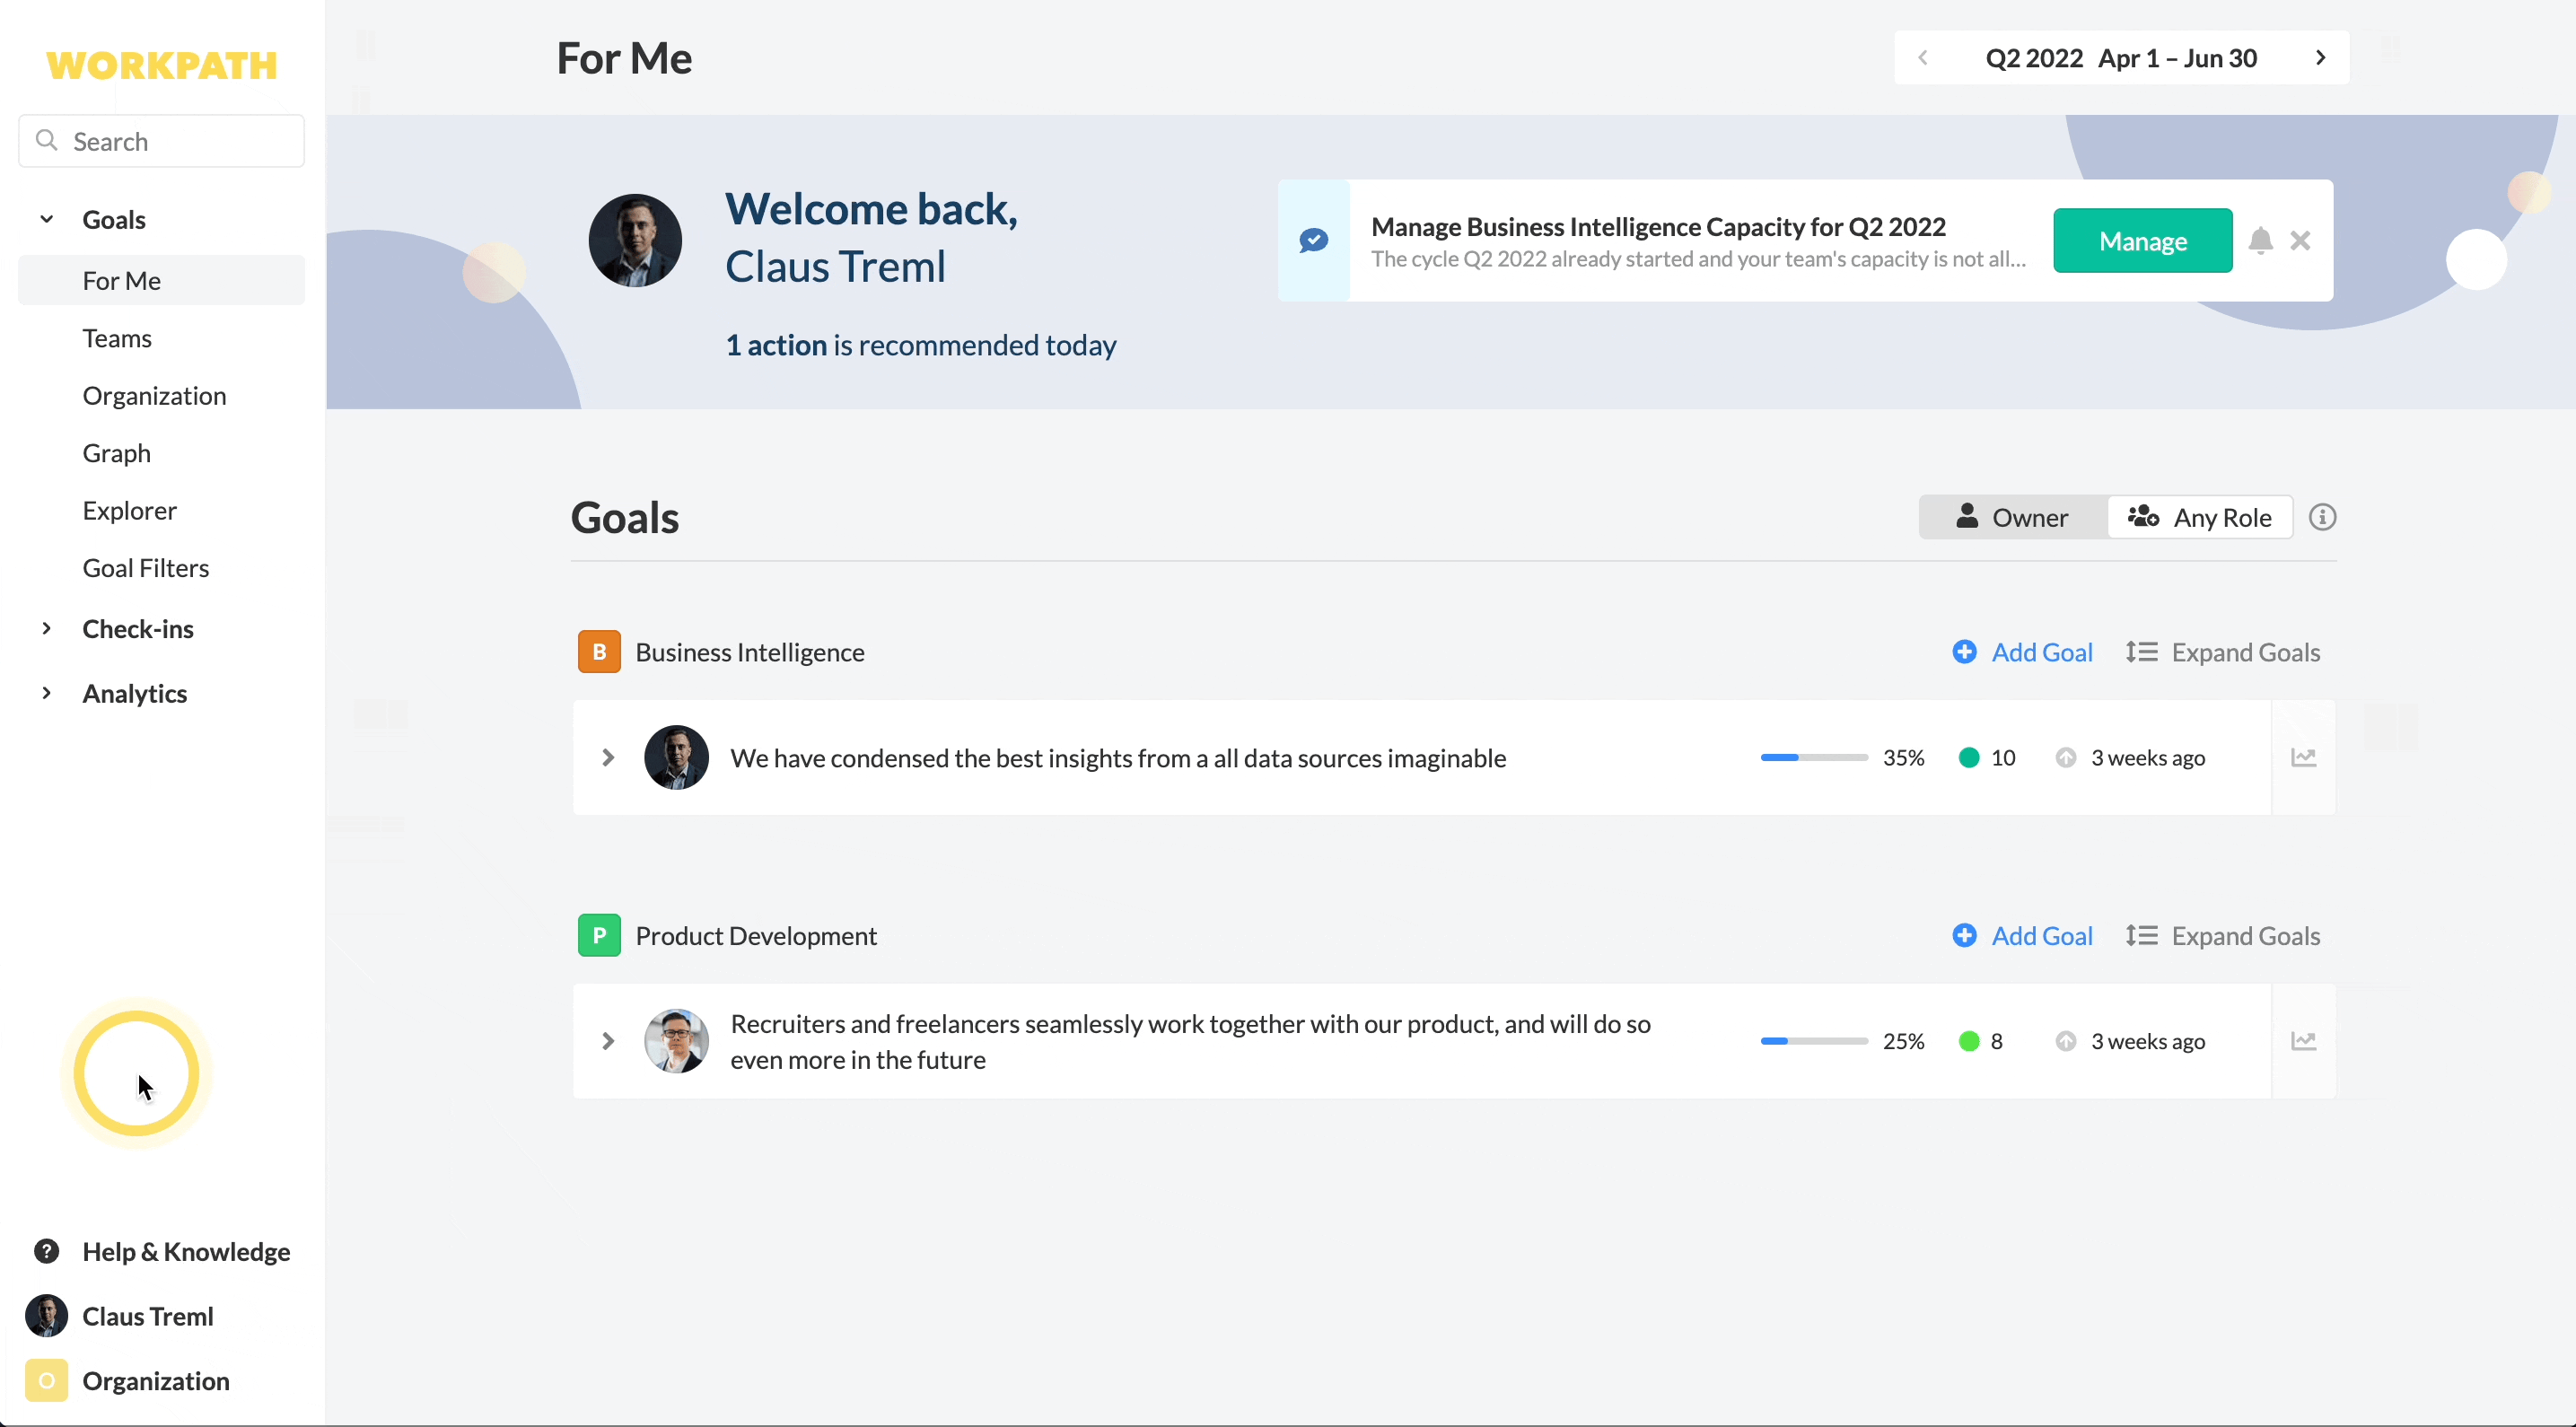The width and height of the screenshot is (2576, 1427).
Task: Add Goal to Business Intelligence
Action: pos(2023,652)
